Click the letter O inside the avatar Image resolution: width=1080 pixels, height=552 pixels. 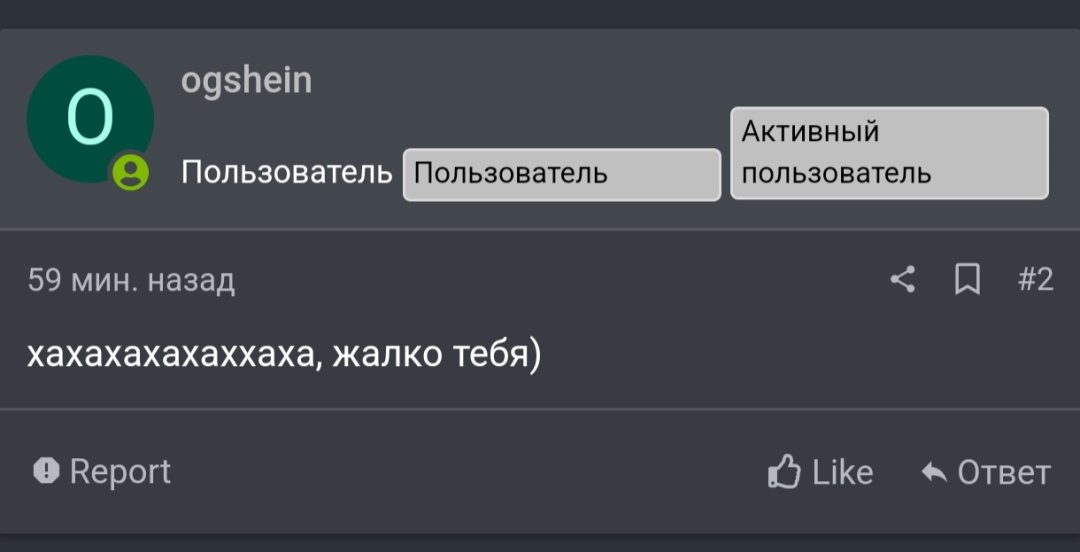[x=90, y=118]
